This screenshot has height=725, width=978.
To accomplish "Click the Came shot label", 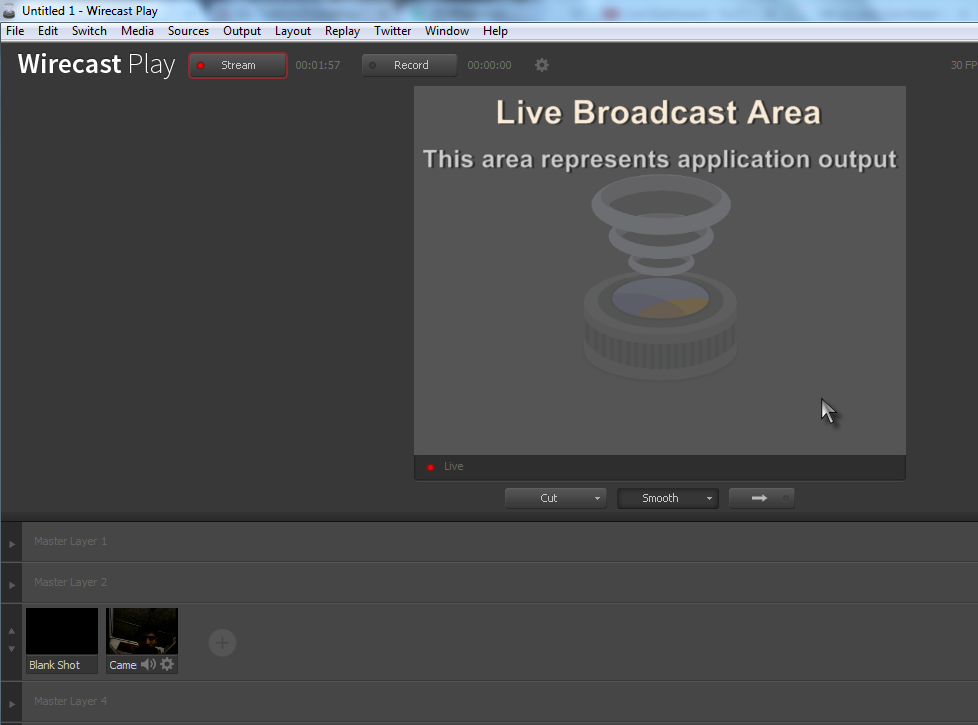I will (x=123, y=665).
